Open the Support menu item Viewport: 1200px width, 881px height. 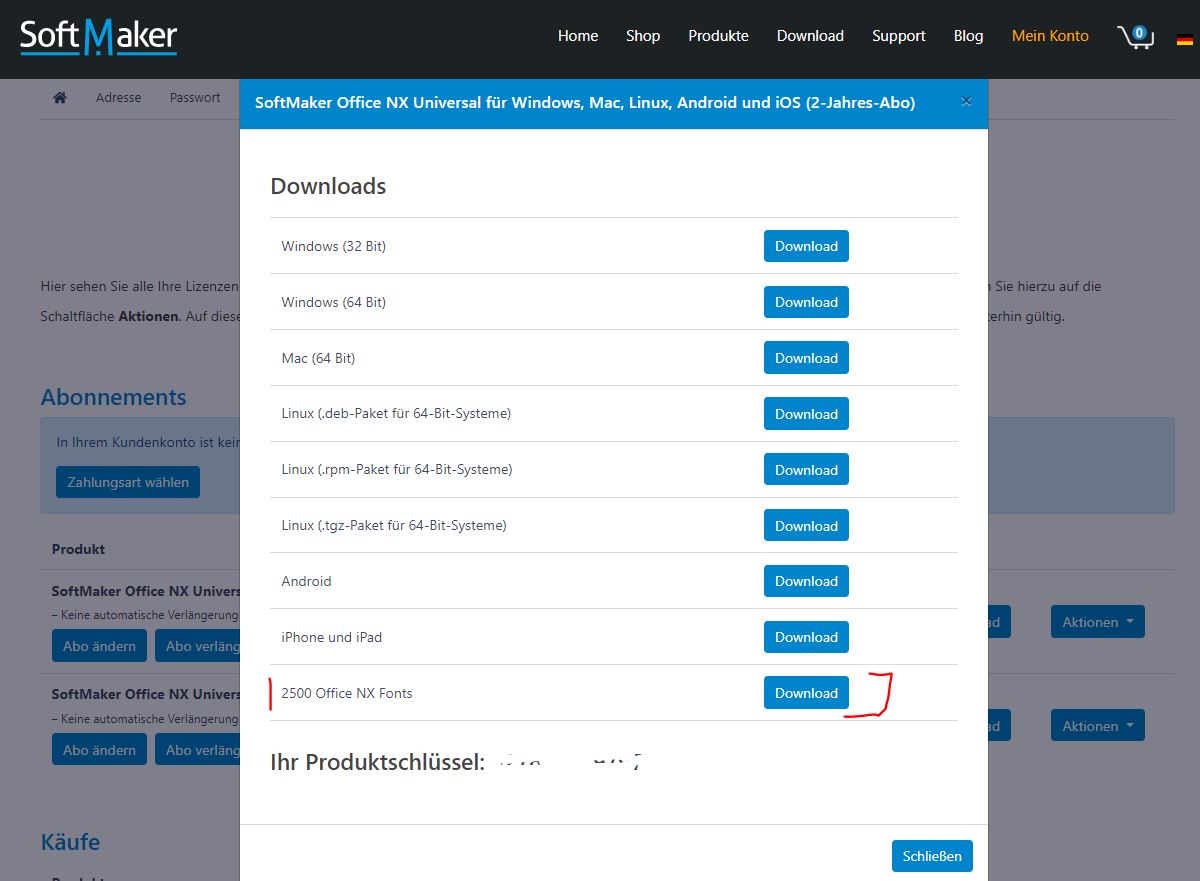[898, 36]
